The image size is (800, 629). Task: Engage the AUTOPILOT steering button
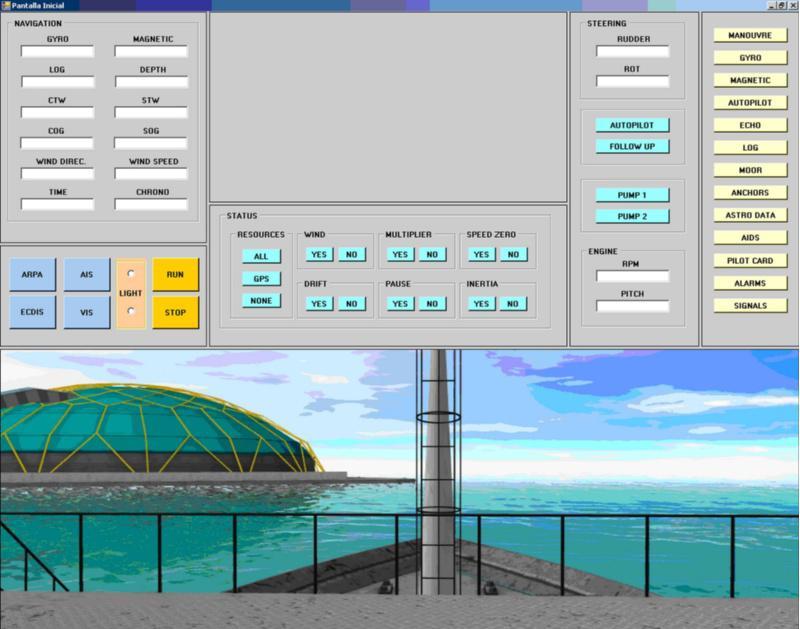[x=632, y=125]
